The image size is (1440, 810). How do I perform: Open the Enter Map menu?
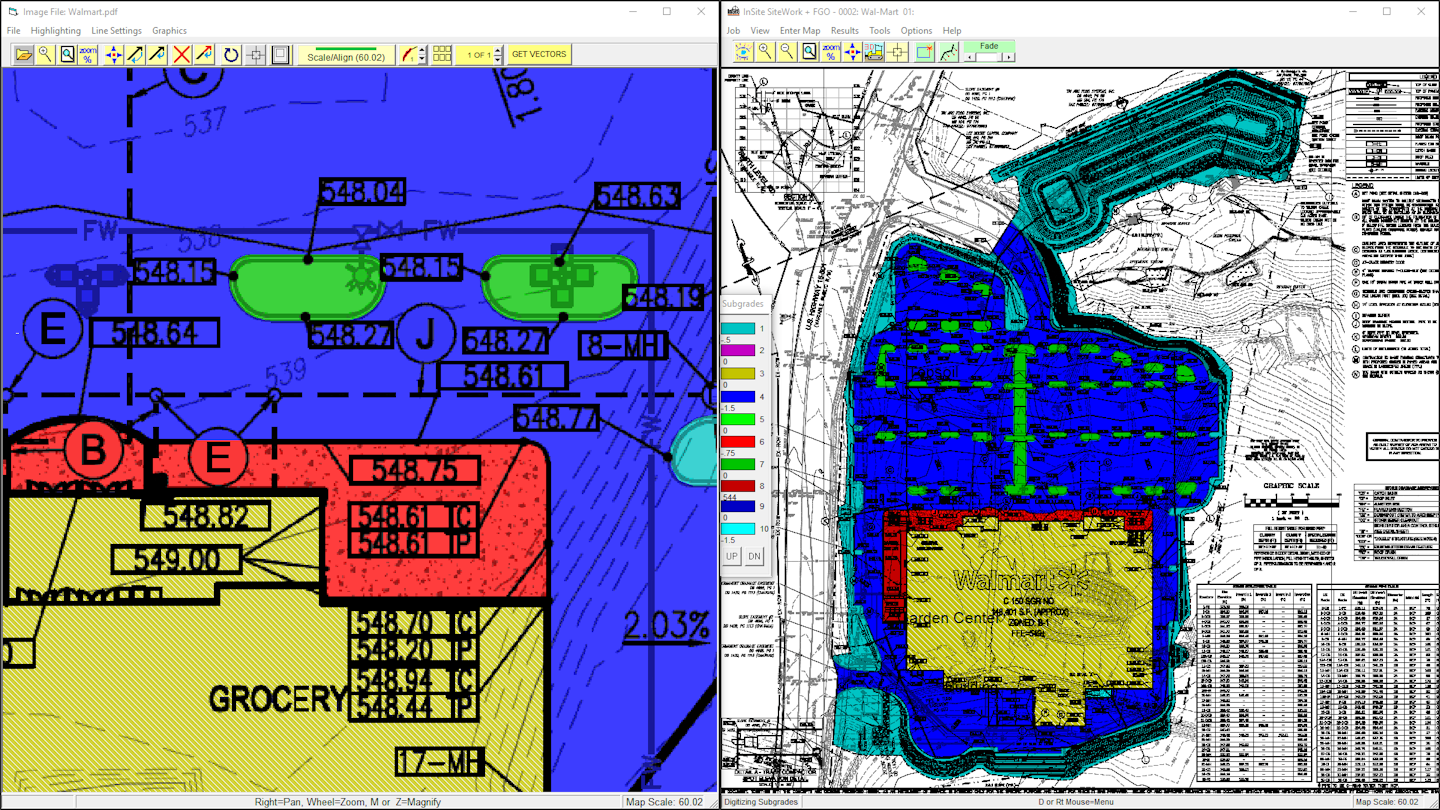pyautogui.click(x=800, y=31)
